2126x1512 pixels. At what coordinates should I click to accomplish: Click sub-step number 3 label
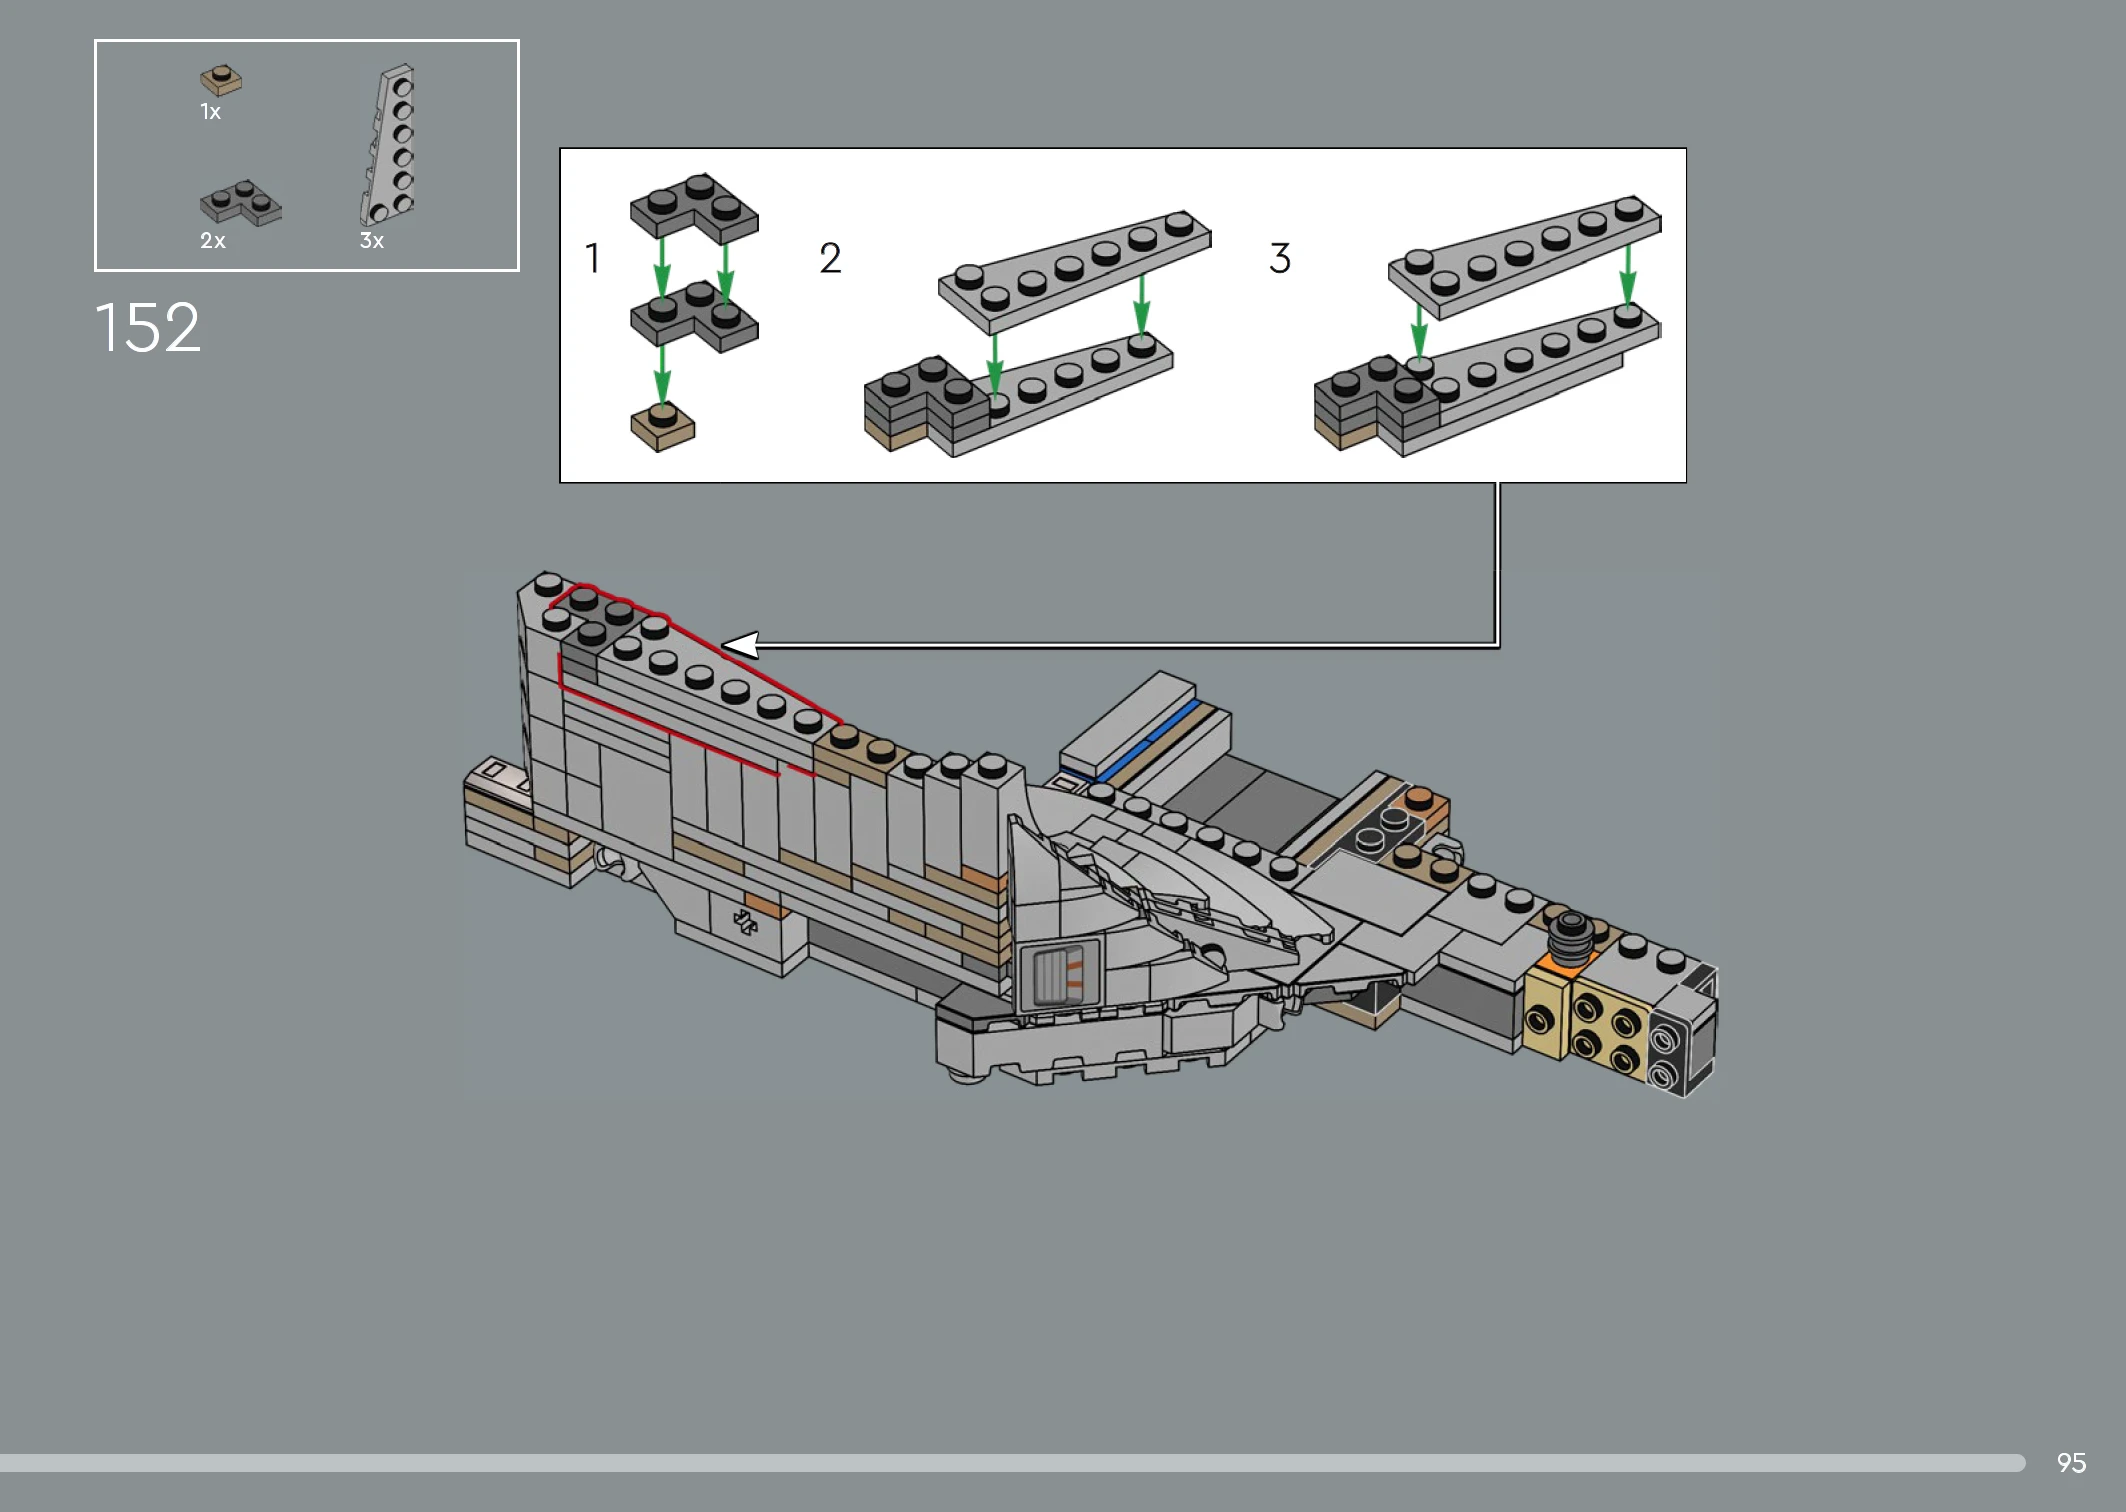(x=1280, y=258)
